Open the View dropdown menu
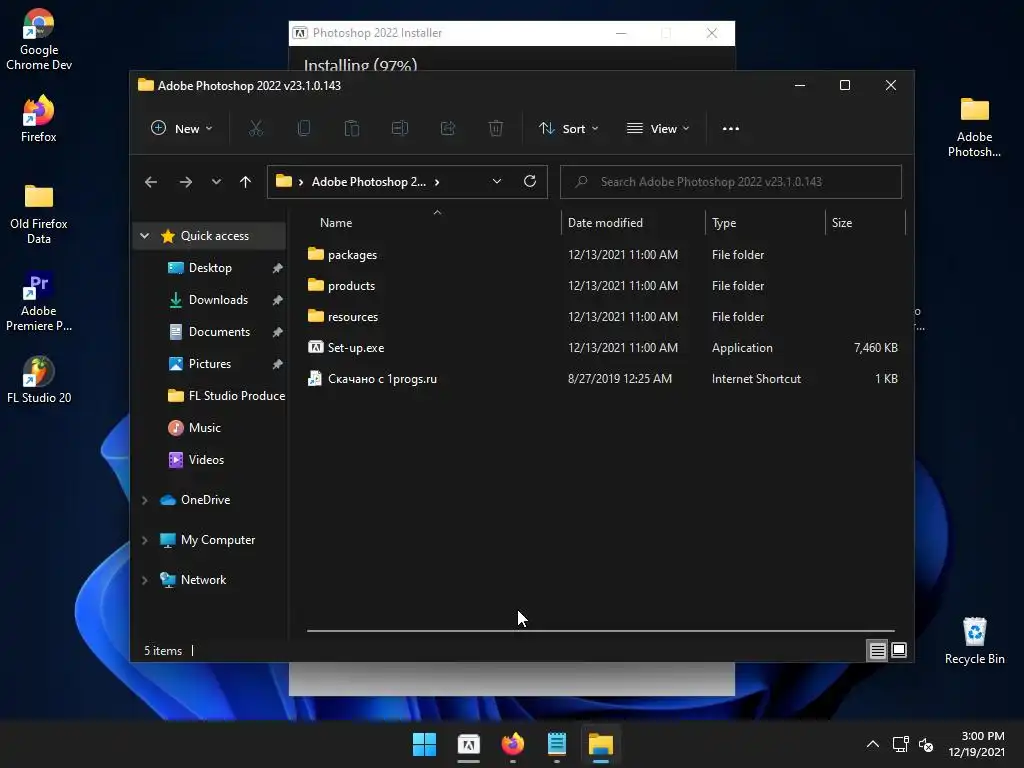Screen dimensions: 1024x768 click(x=658, y=129)
